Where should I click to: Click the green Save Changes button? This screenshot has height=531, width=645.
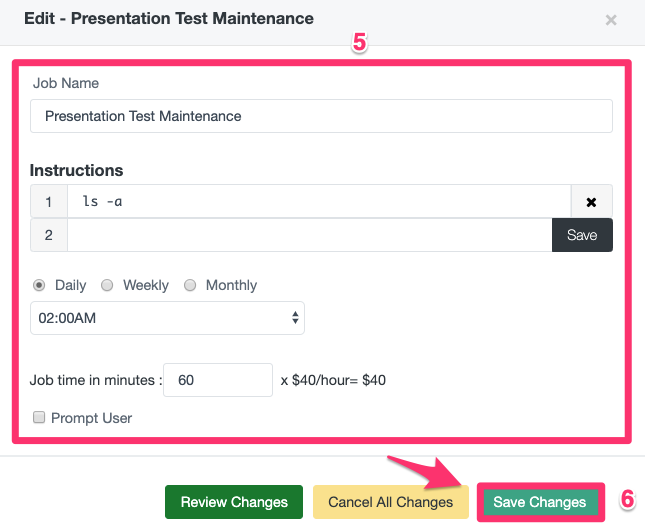click(x=540, y=502)
